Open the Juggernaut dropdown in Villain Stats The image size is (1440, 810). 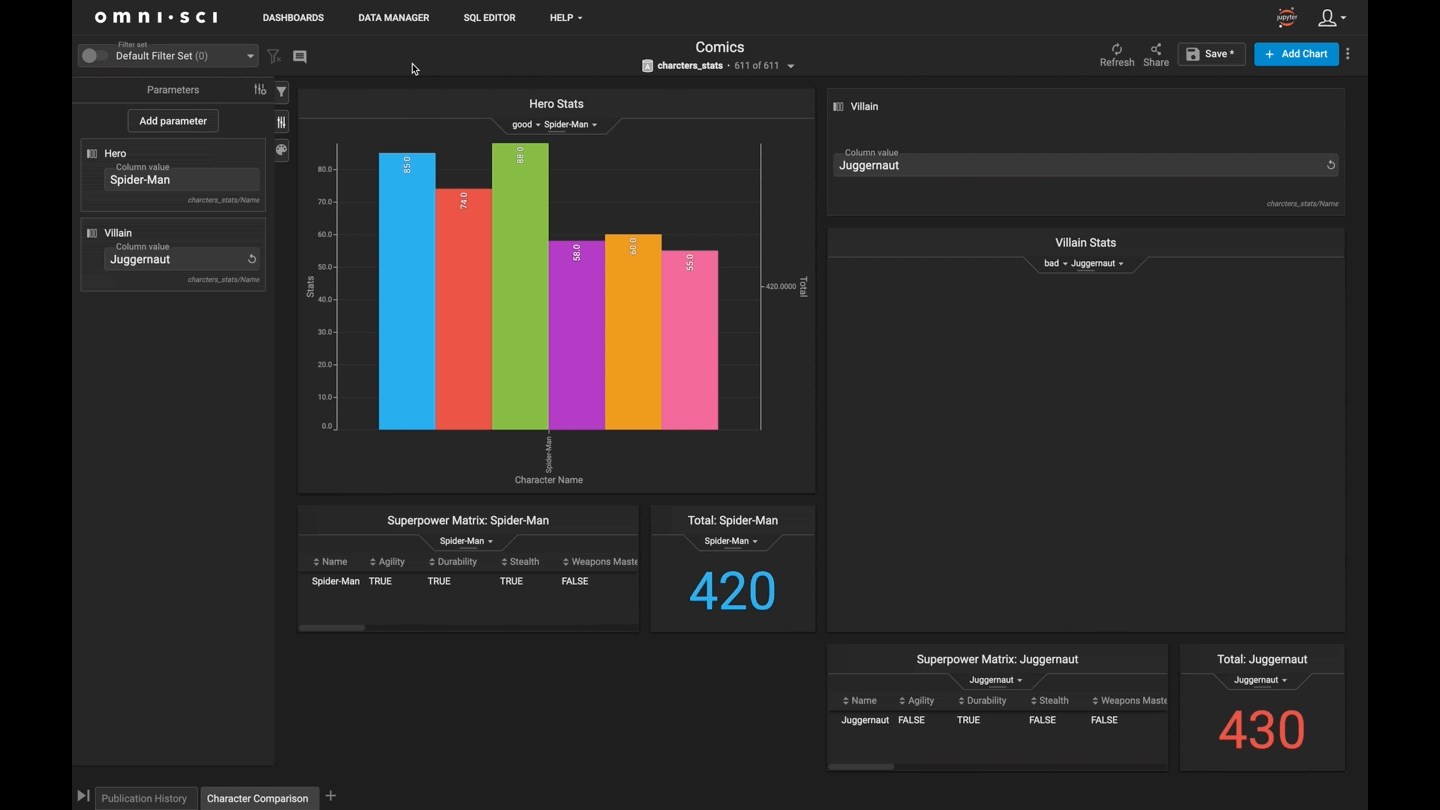click(1097, 264)
